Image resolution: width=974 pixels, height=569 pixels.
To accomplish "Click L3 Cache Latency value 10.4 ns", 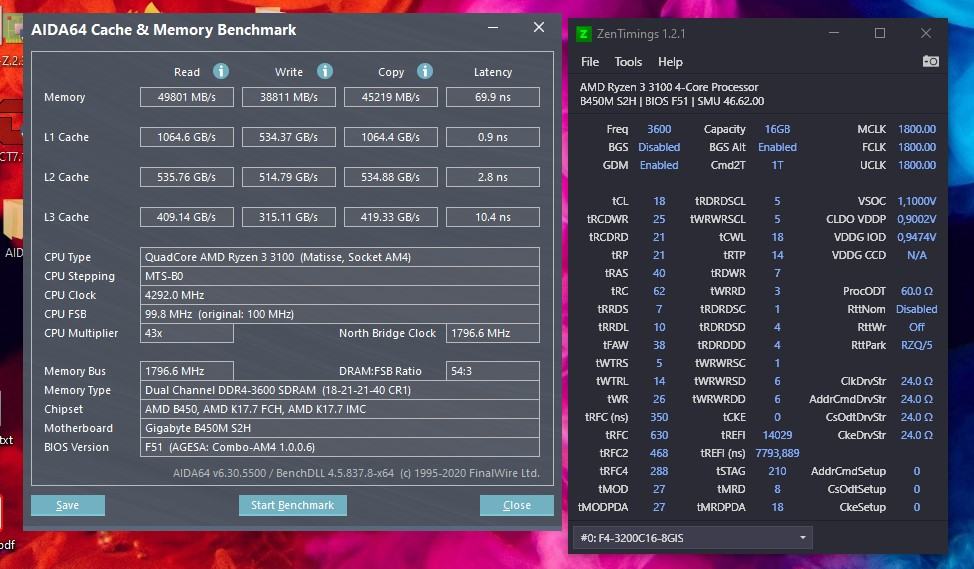I will click(x=493, y=217).
